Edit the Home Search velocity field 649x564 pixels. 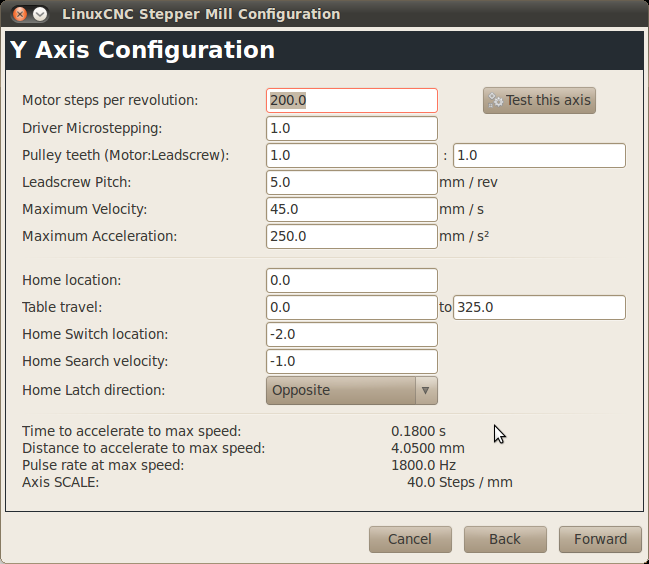[351, 361]
